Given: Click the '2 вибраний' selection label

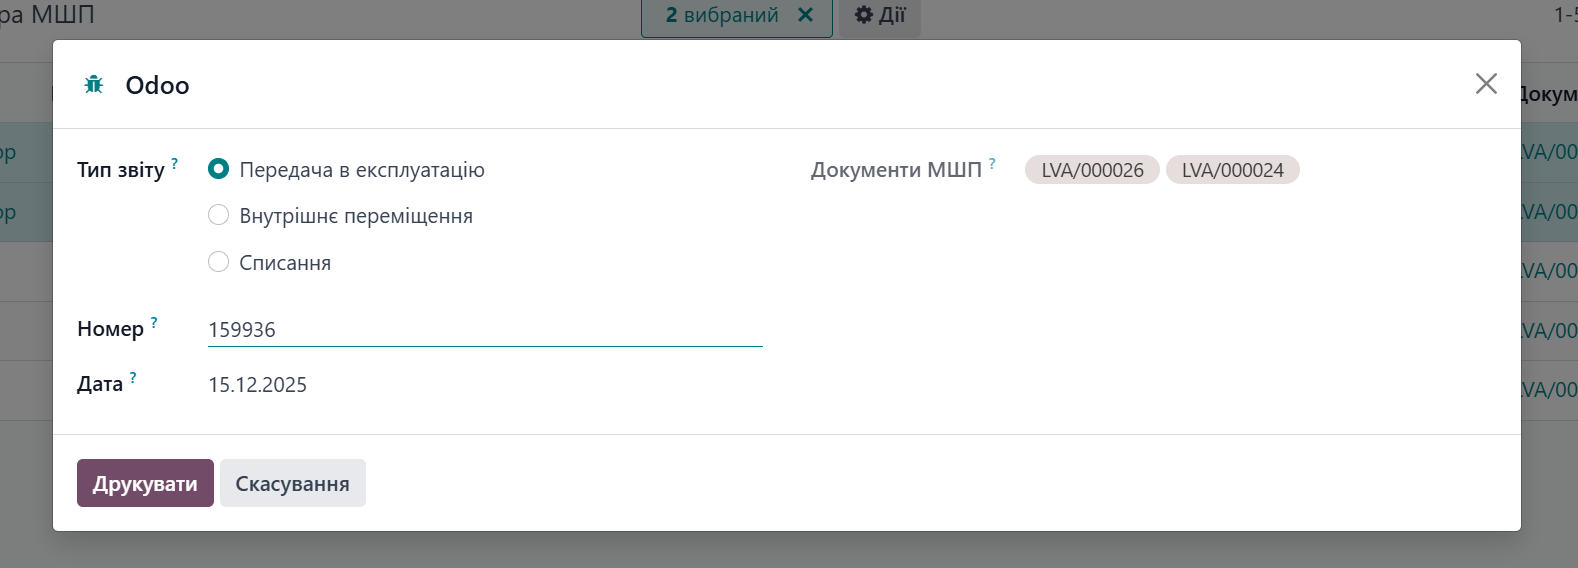Looking at the screenshot, I should click(722, 15).
